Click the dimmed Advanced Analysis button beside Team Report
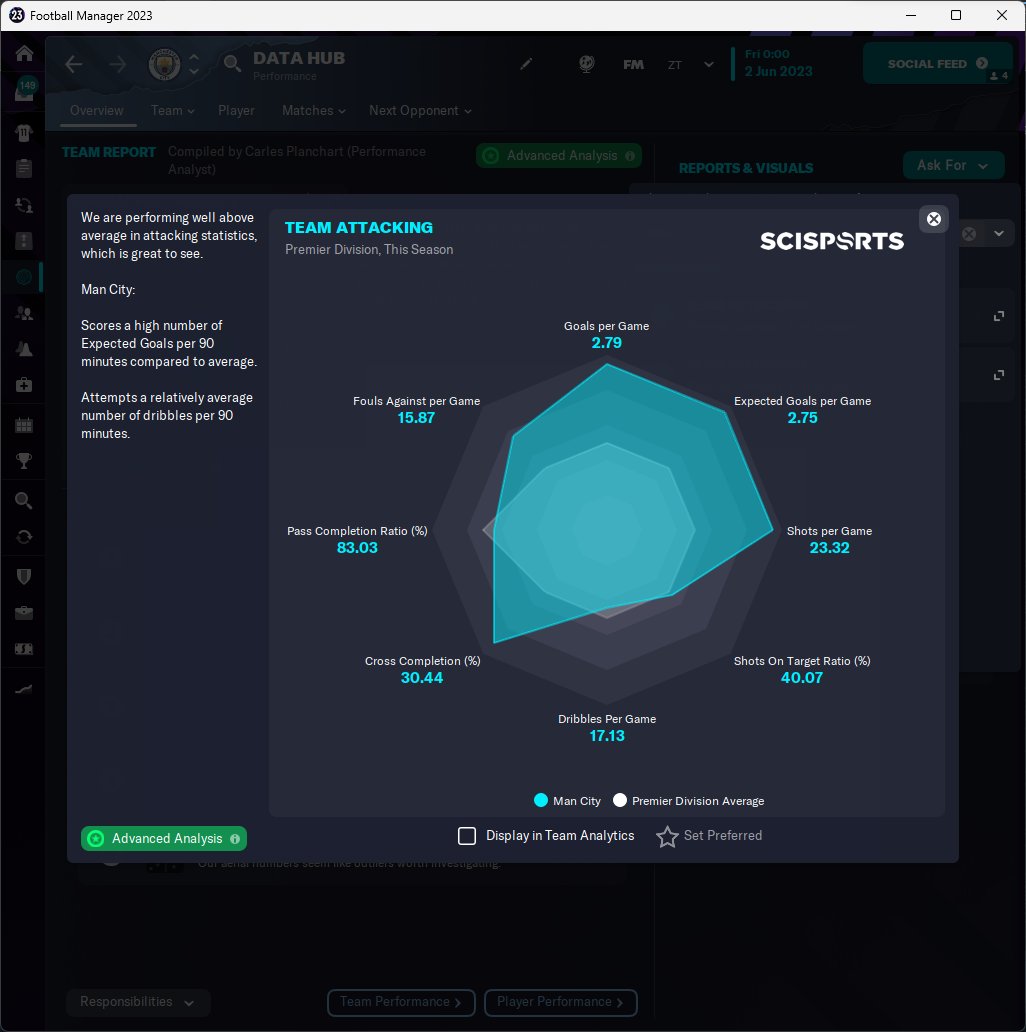This screenshot has height=1032, width=1026. 559,156
